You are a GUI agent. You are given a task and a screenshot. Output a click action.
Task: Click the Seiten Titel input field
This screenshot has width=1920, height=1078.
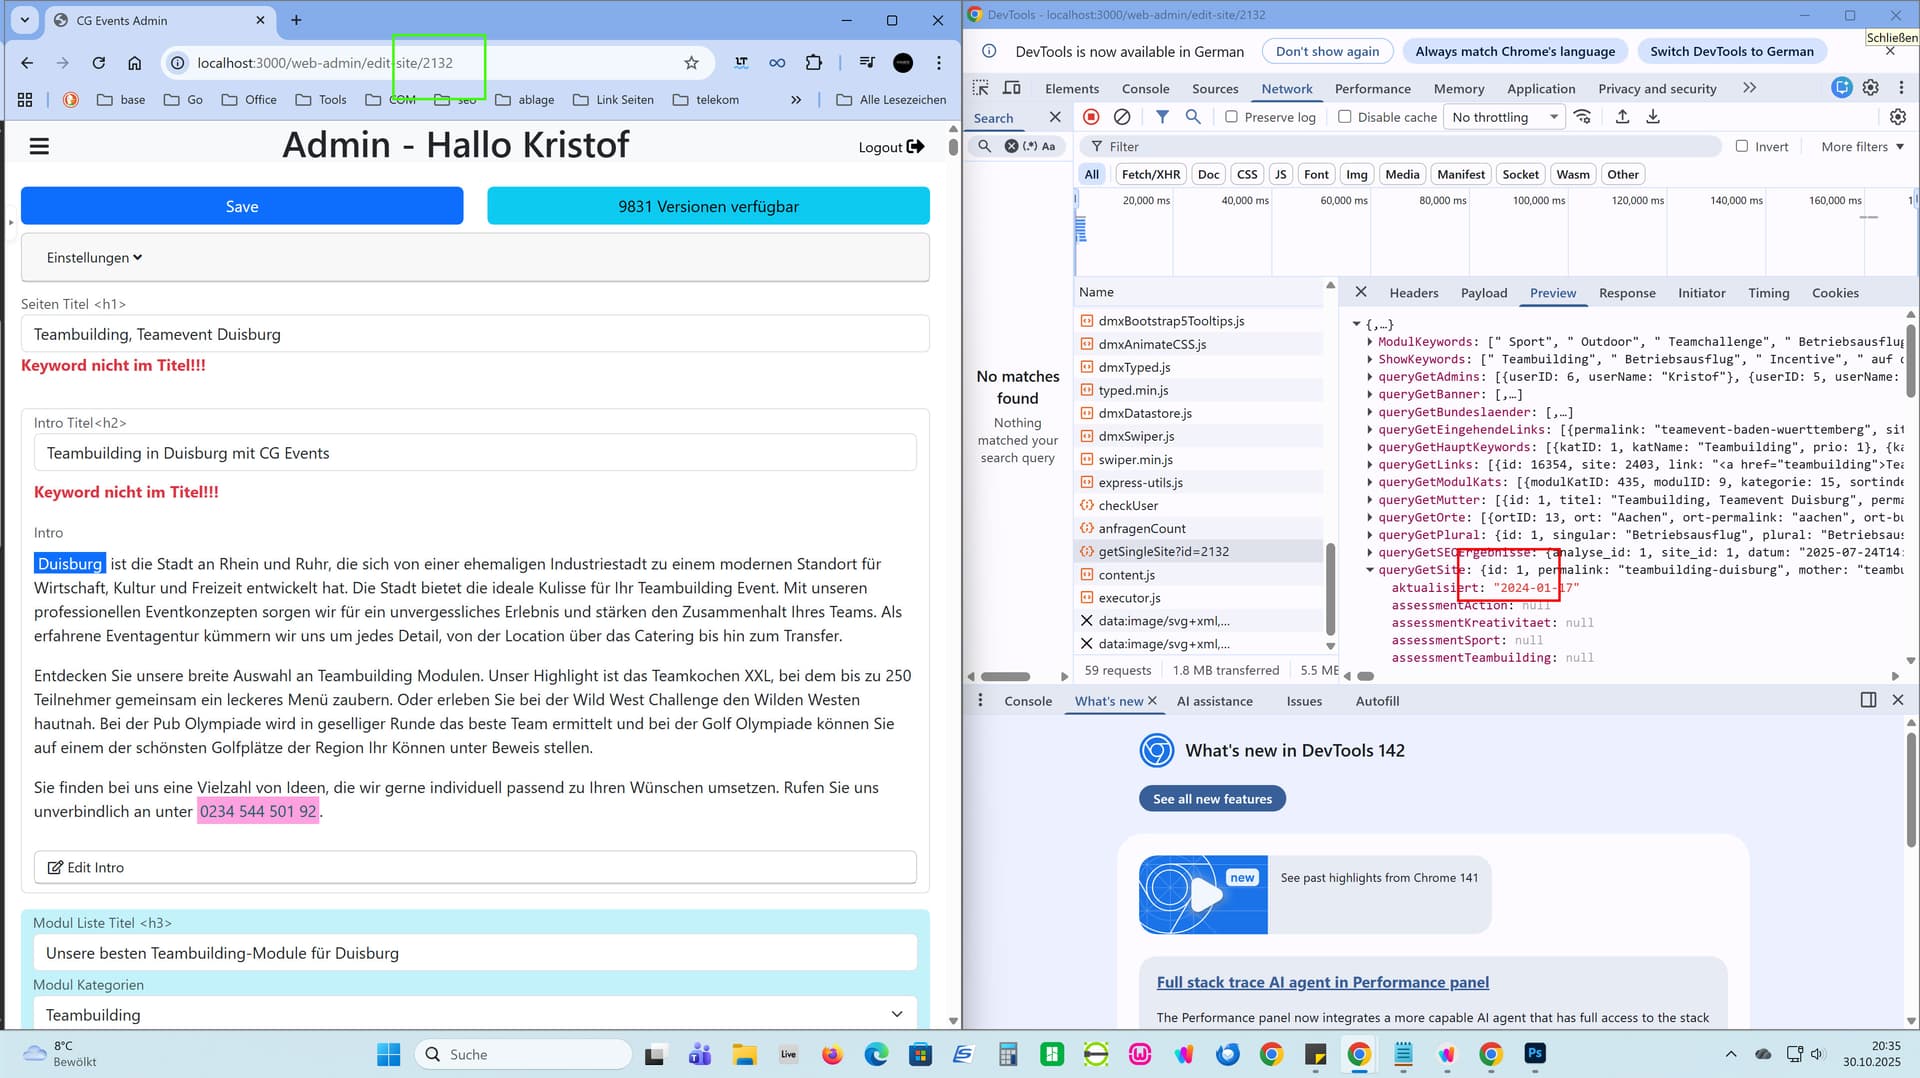pyautogui.click(x=475, y=334)
